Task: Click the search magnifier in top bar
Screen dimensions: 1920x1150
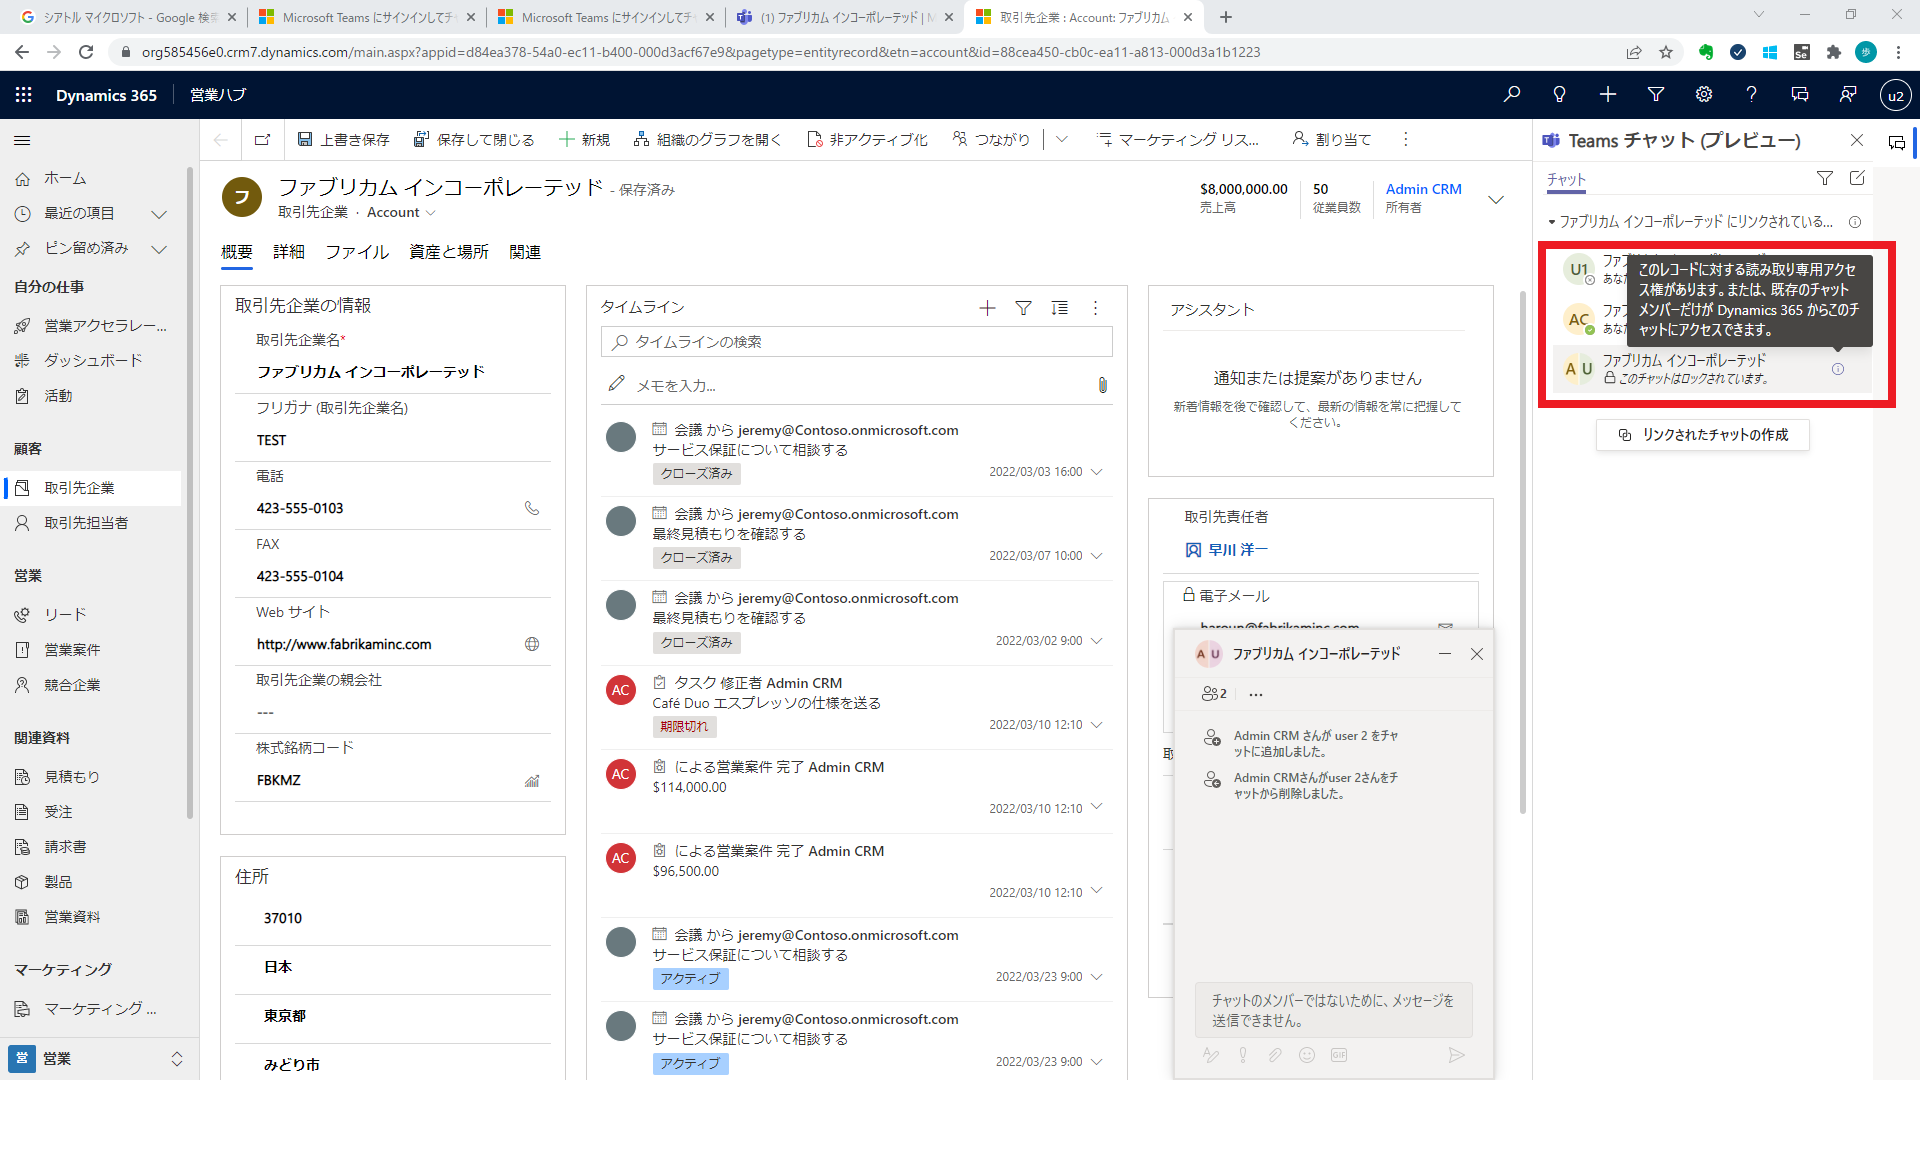Action: coord(1511,95)
